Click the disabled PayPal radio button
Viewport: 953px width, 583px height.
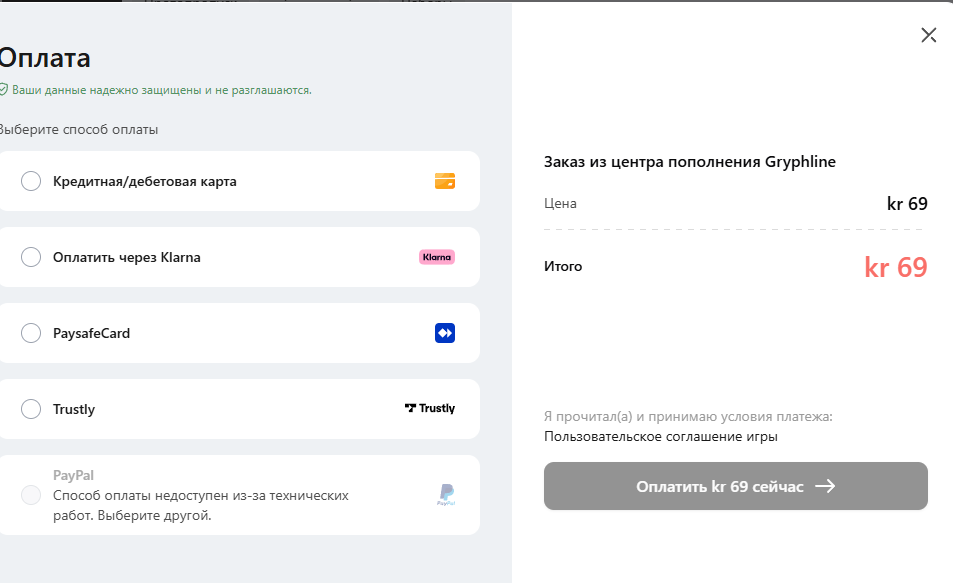(31, 495)
